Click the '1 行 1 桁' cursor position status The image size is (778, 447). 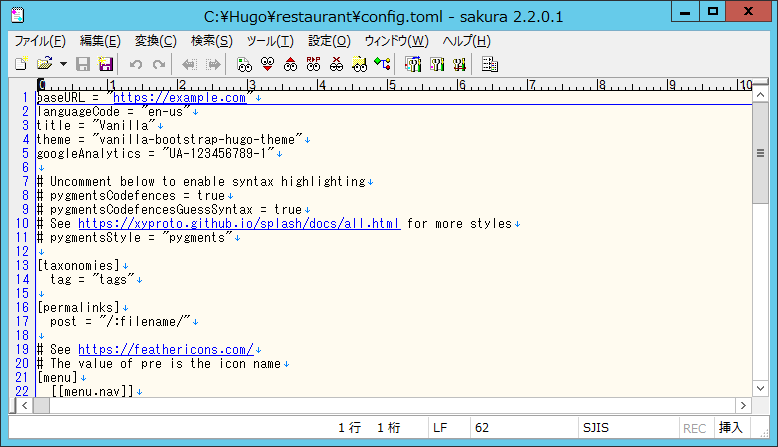tap(369, 428)
